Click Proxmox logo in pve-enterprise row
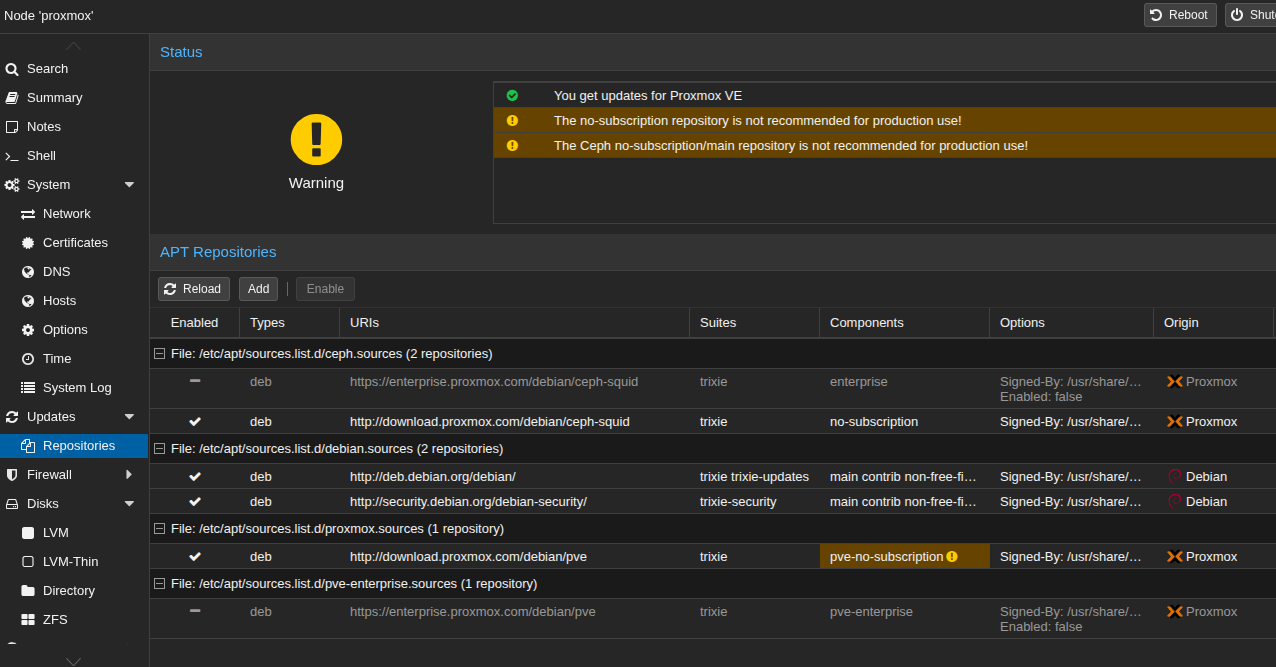Screen dimensions: 1276x667 click(1175, 612)
